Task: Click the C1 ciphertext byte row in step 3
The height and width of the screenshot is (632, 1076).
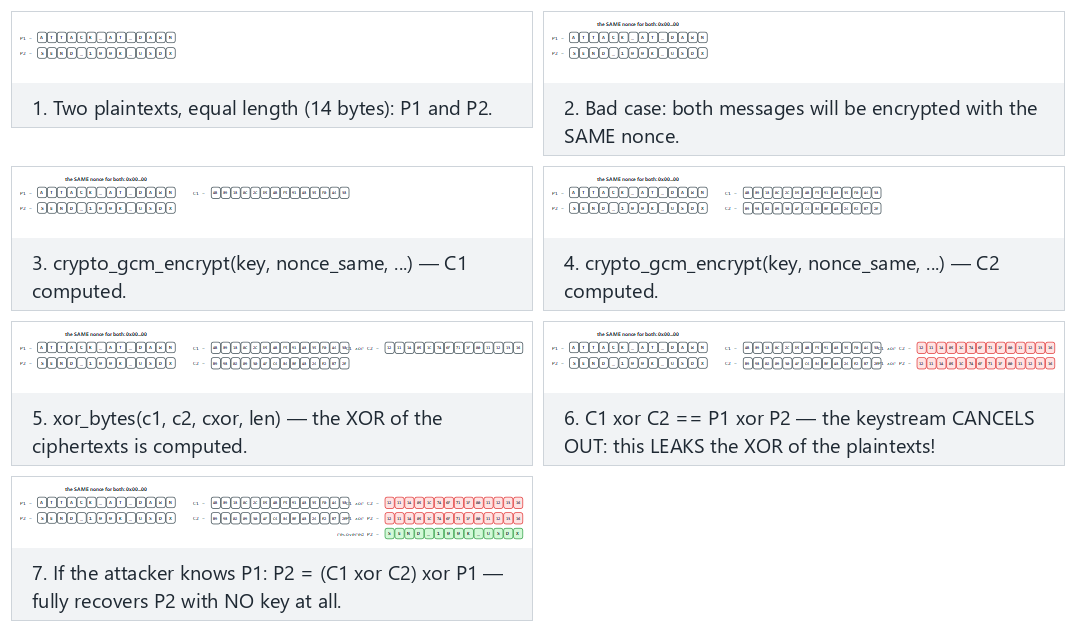Action: point(280,193)
